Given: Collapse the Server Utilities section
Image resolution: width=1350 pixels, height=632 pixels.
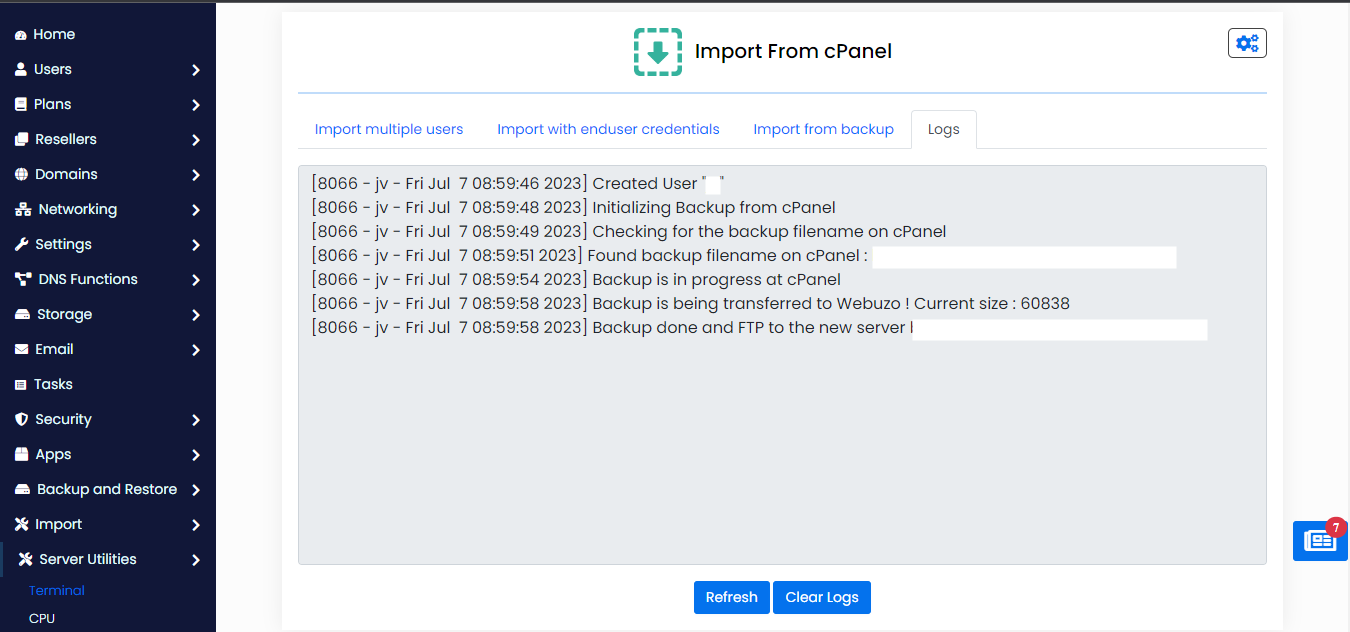Looking at the screenshot, I should [196, 560].
